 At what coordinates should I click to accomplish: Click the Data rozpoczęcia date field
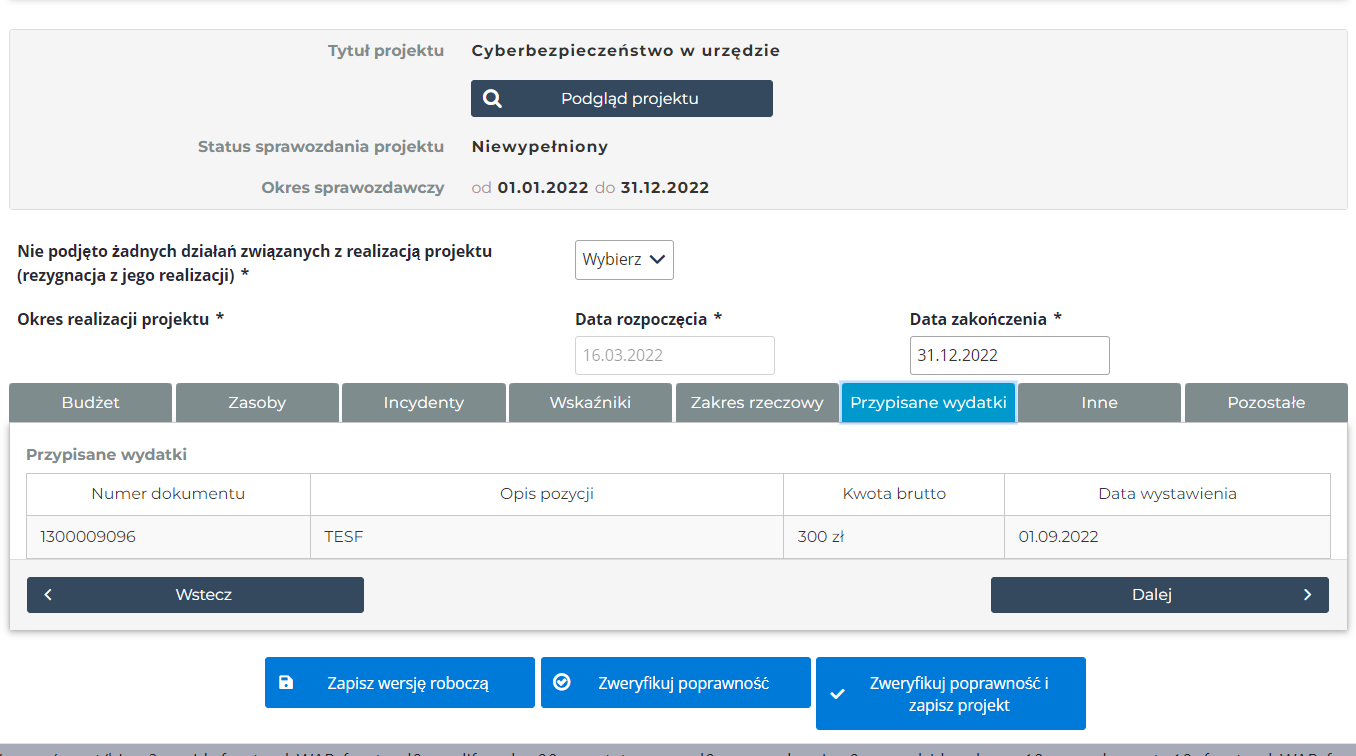click(x=674, y=355)
